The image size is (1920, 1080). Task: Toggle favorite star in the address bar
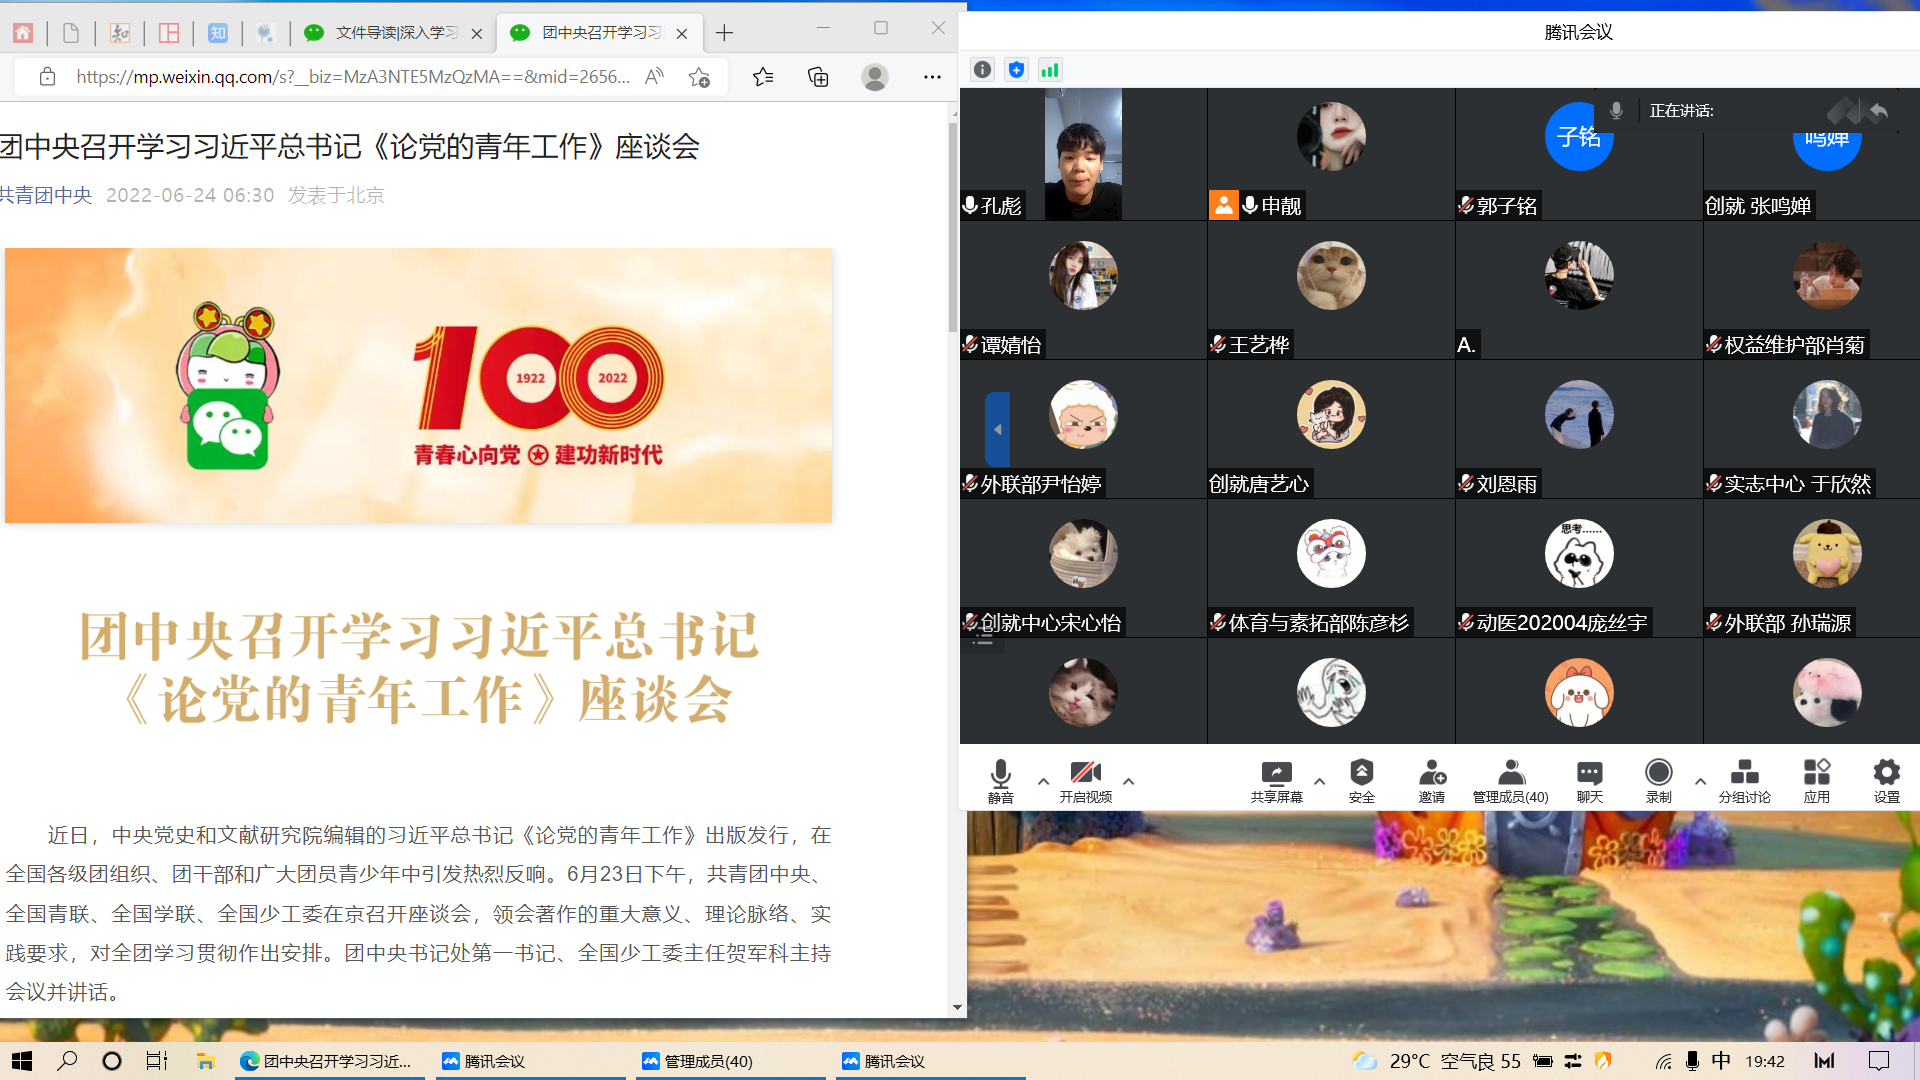pyautogui.click(x=699, y=77)
